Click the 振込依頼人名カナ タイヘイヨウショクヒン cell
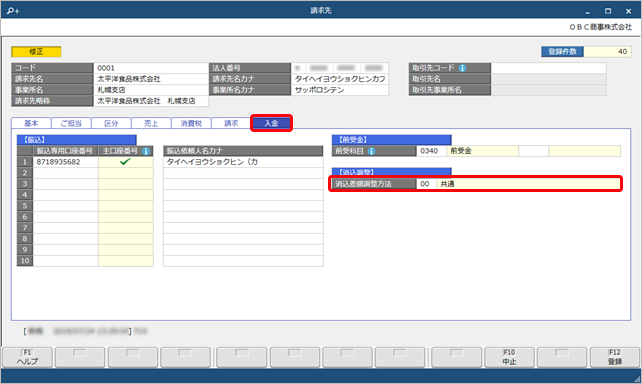The width and height of the screenshot is (642, 384). pyautogui.click(x=243, y=162)
